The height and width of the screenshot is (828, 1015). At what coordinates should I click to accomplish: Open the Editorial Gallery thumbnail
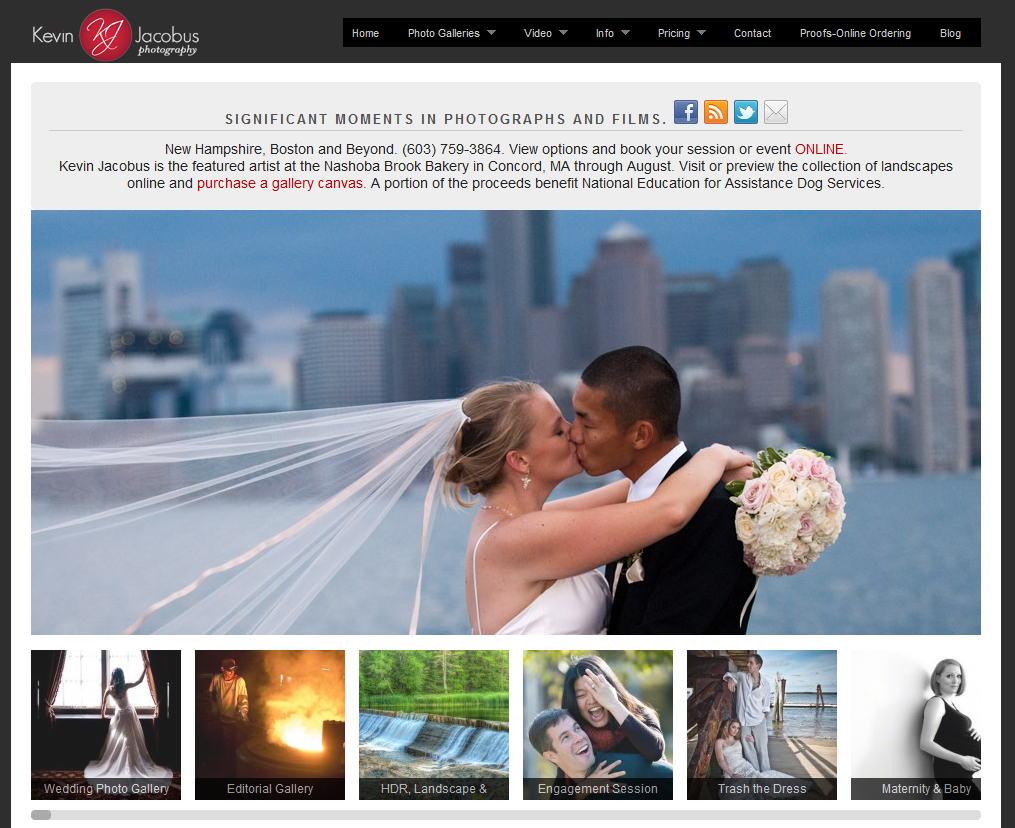[x=270, y=724]
